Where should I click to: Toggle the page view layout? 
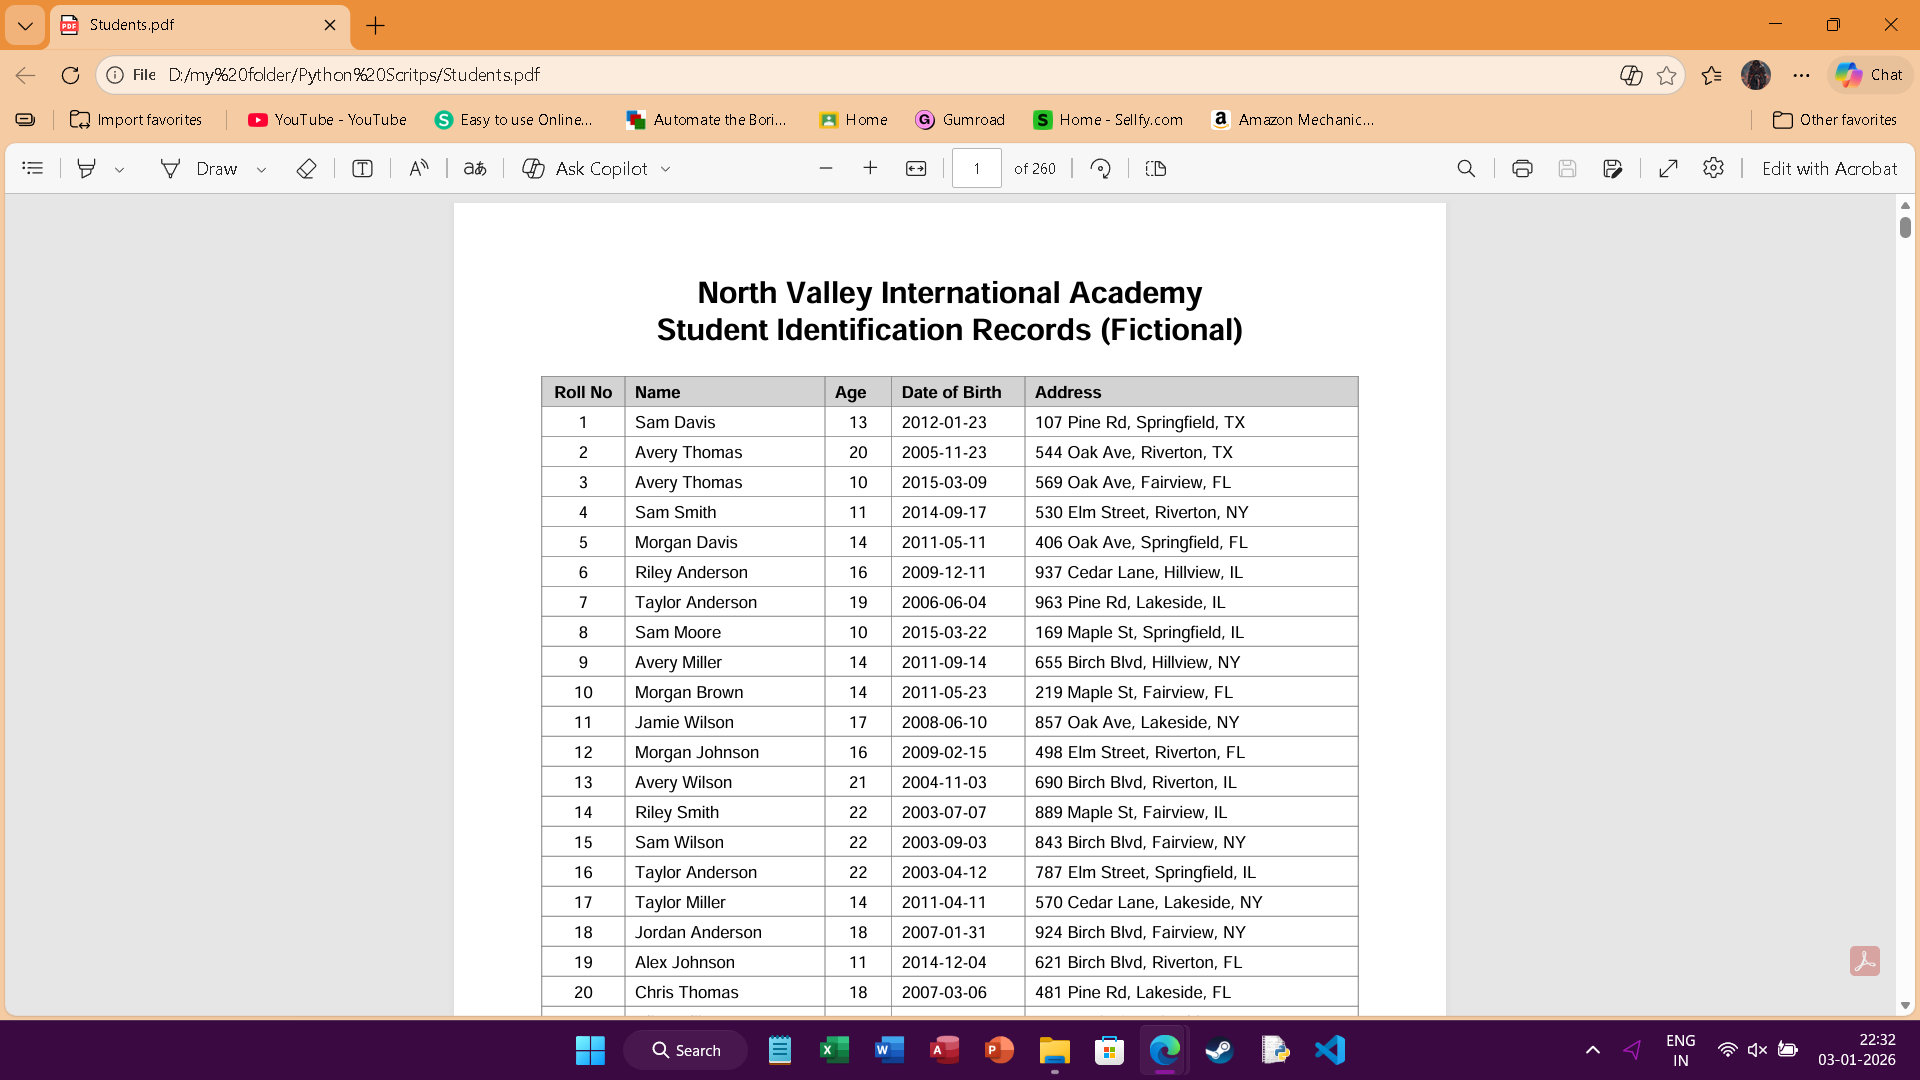pos(1156,168)
